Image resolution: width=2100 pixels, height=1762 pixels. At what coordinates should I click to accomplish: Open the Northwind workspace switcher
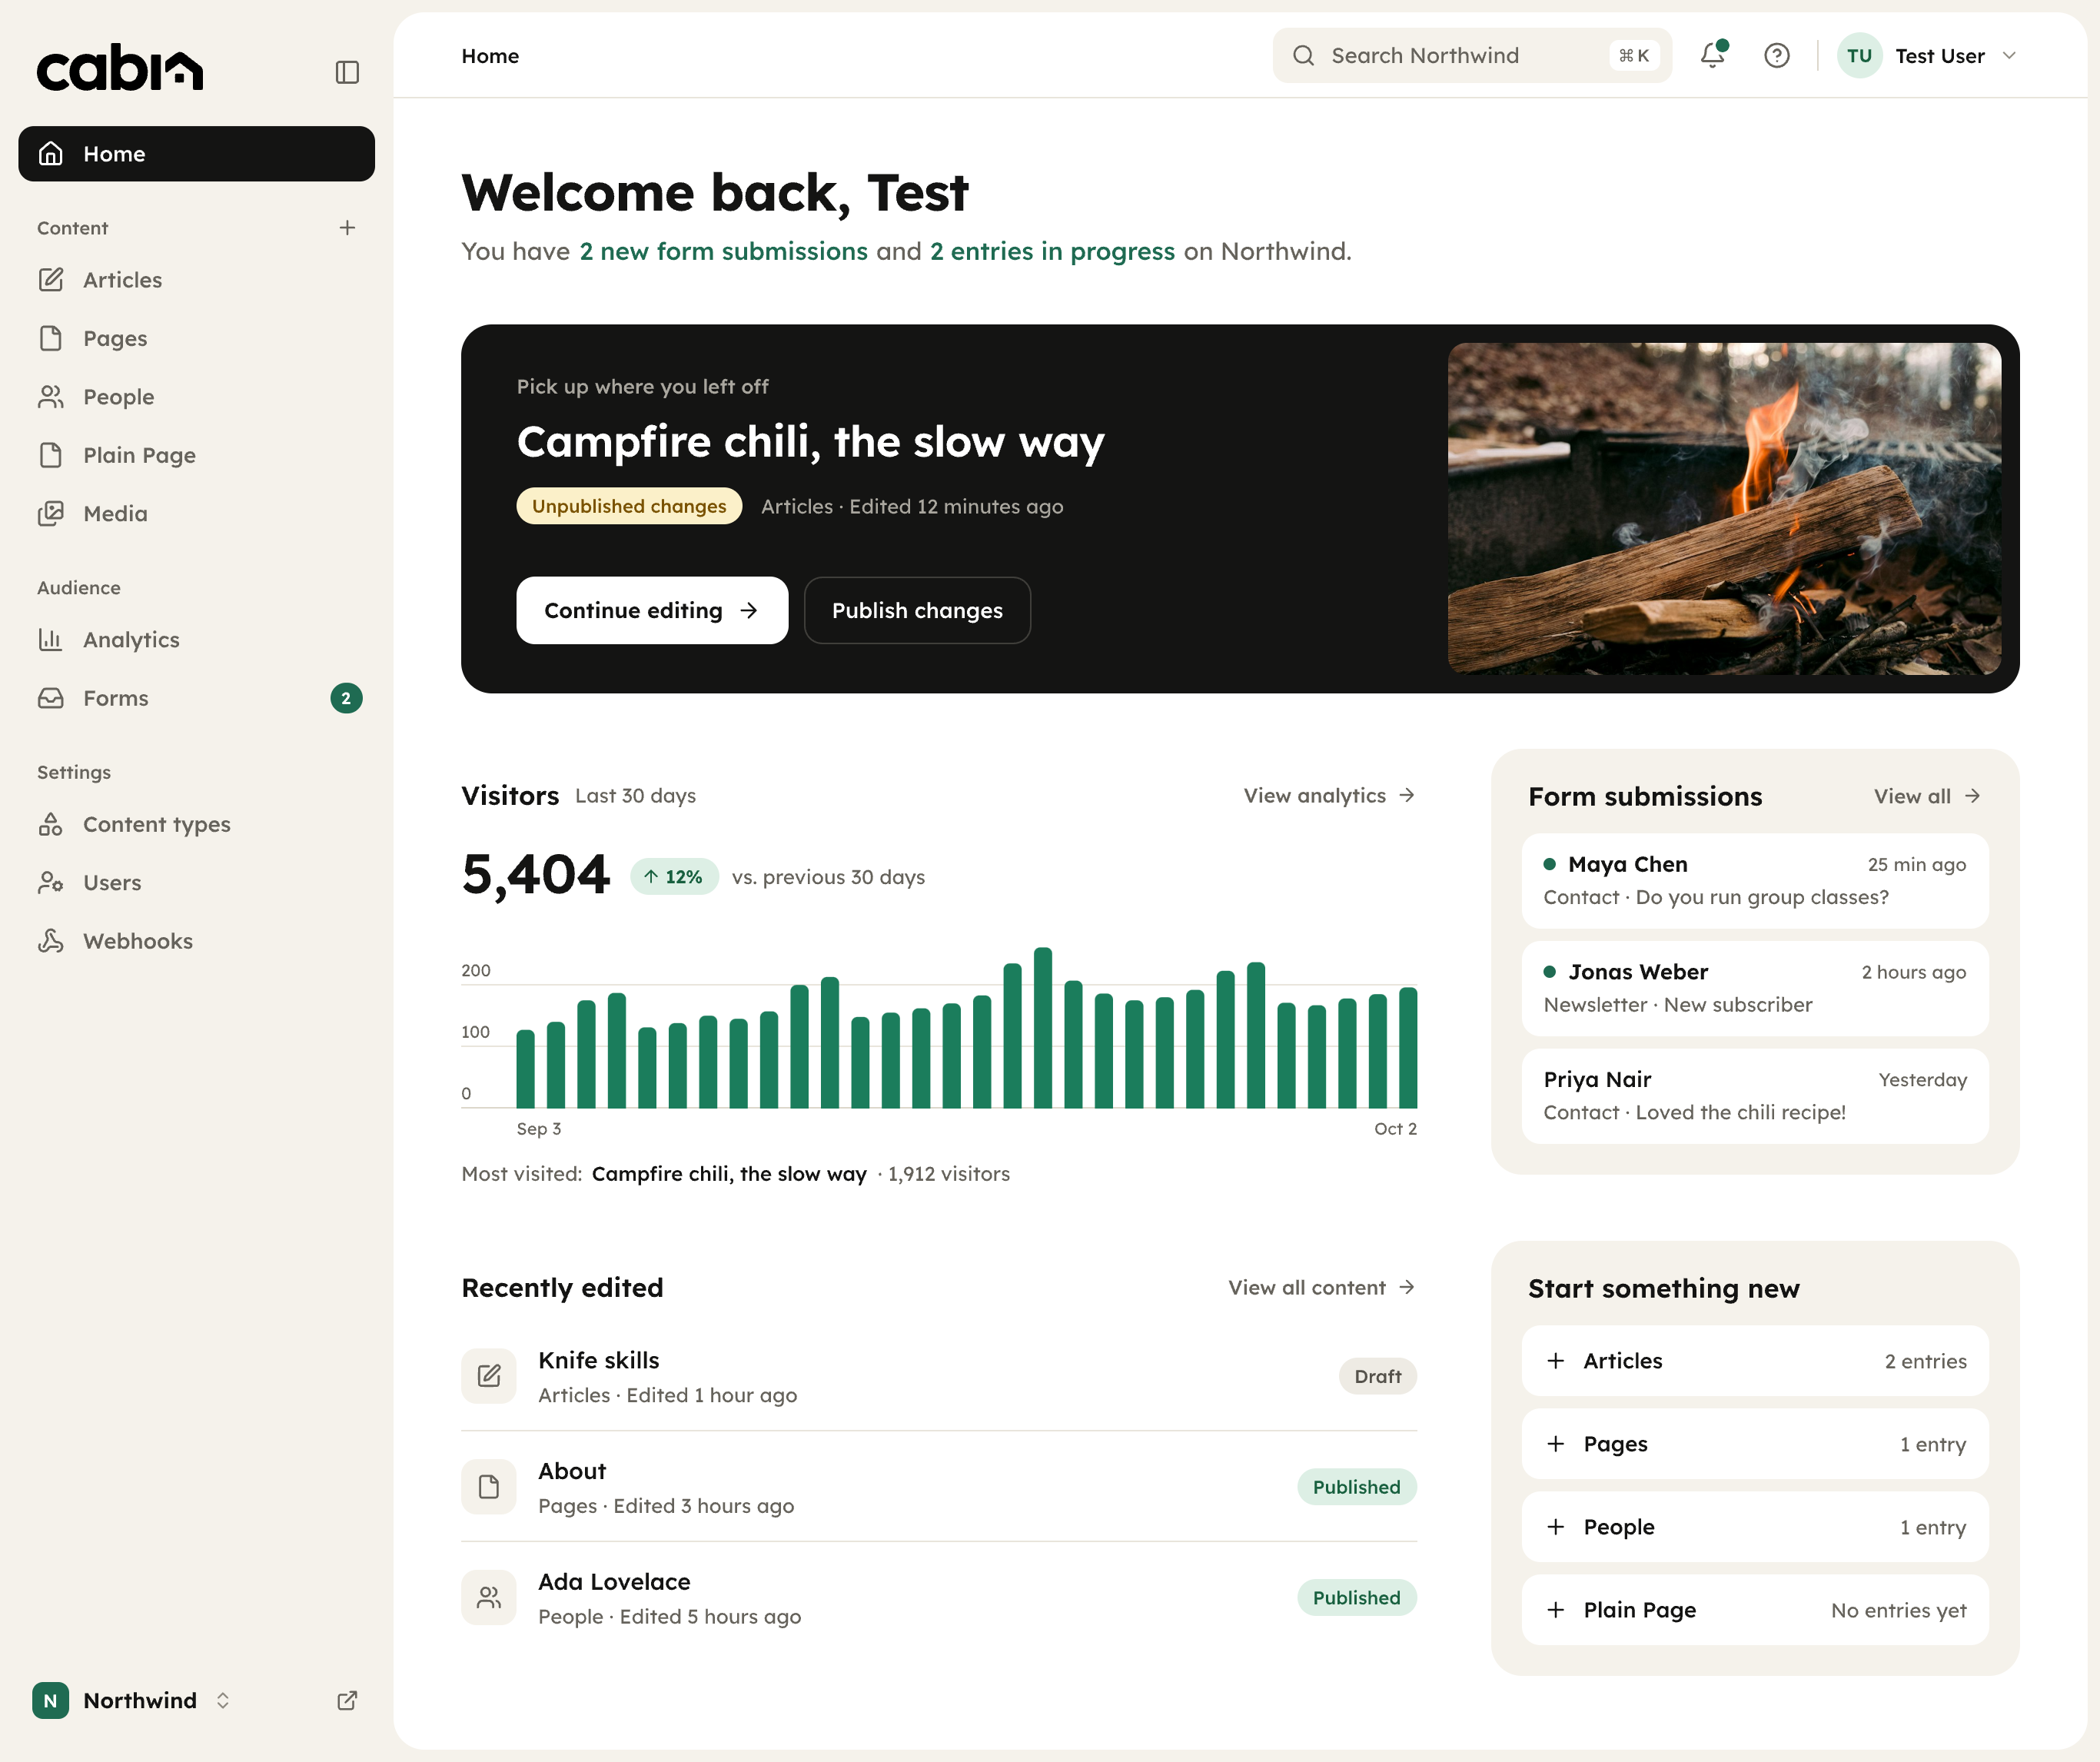[x=133, y=1700]
